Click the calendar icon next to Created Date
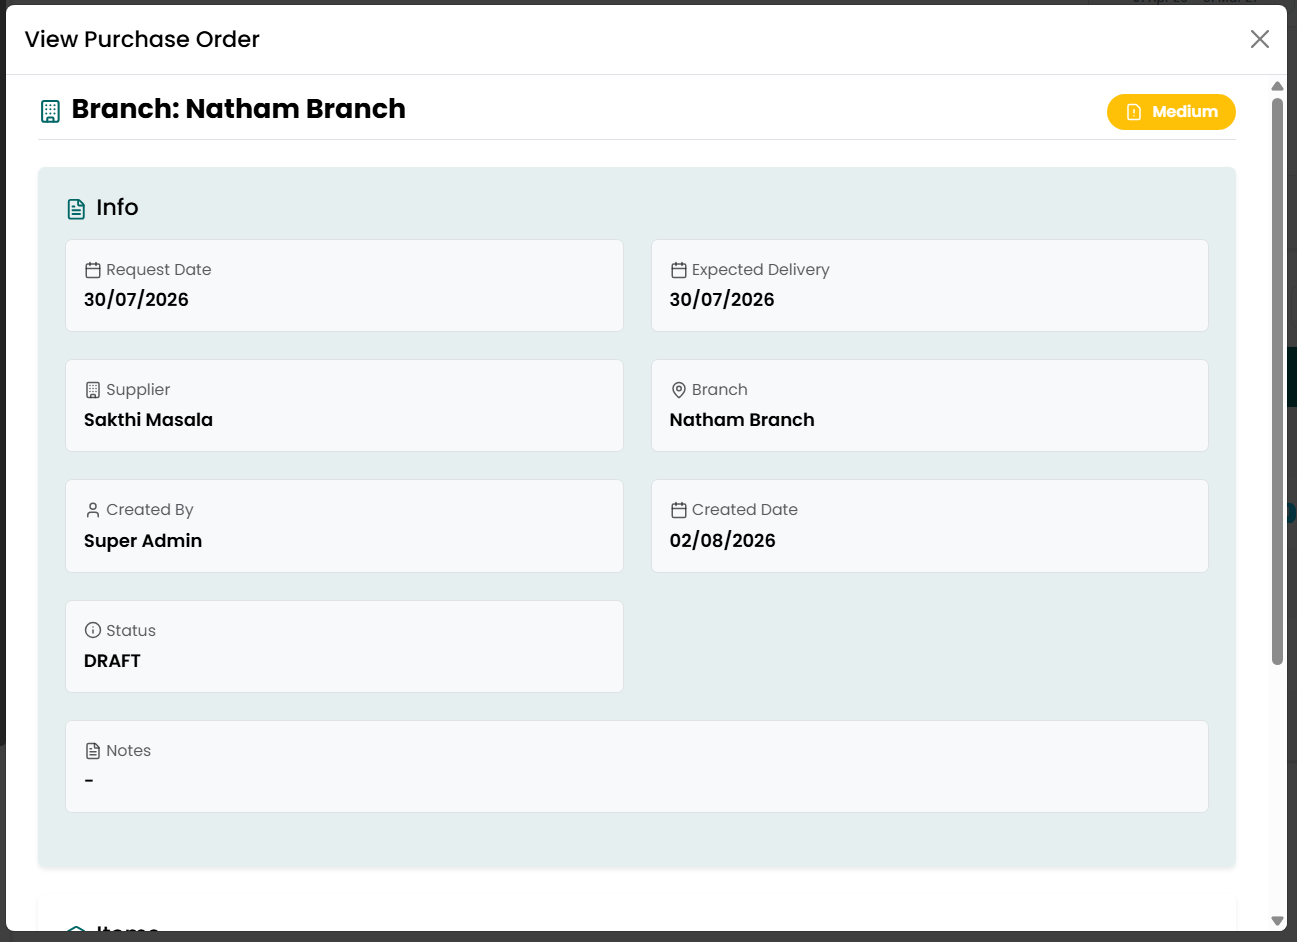This screenshot has width=1297, height=942. (x=679, y=510)
